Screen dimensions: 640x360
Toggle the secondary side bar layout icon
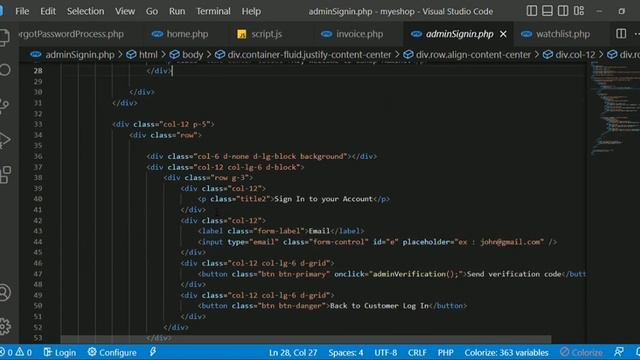click(x=563, y=11)
